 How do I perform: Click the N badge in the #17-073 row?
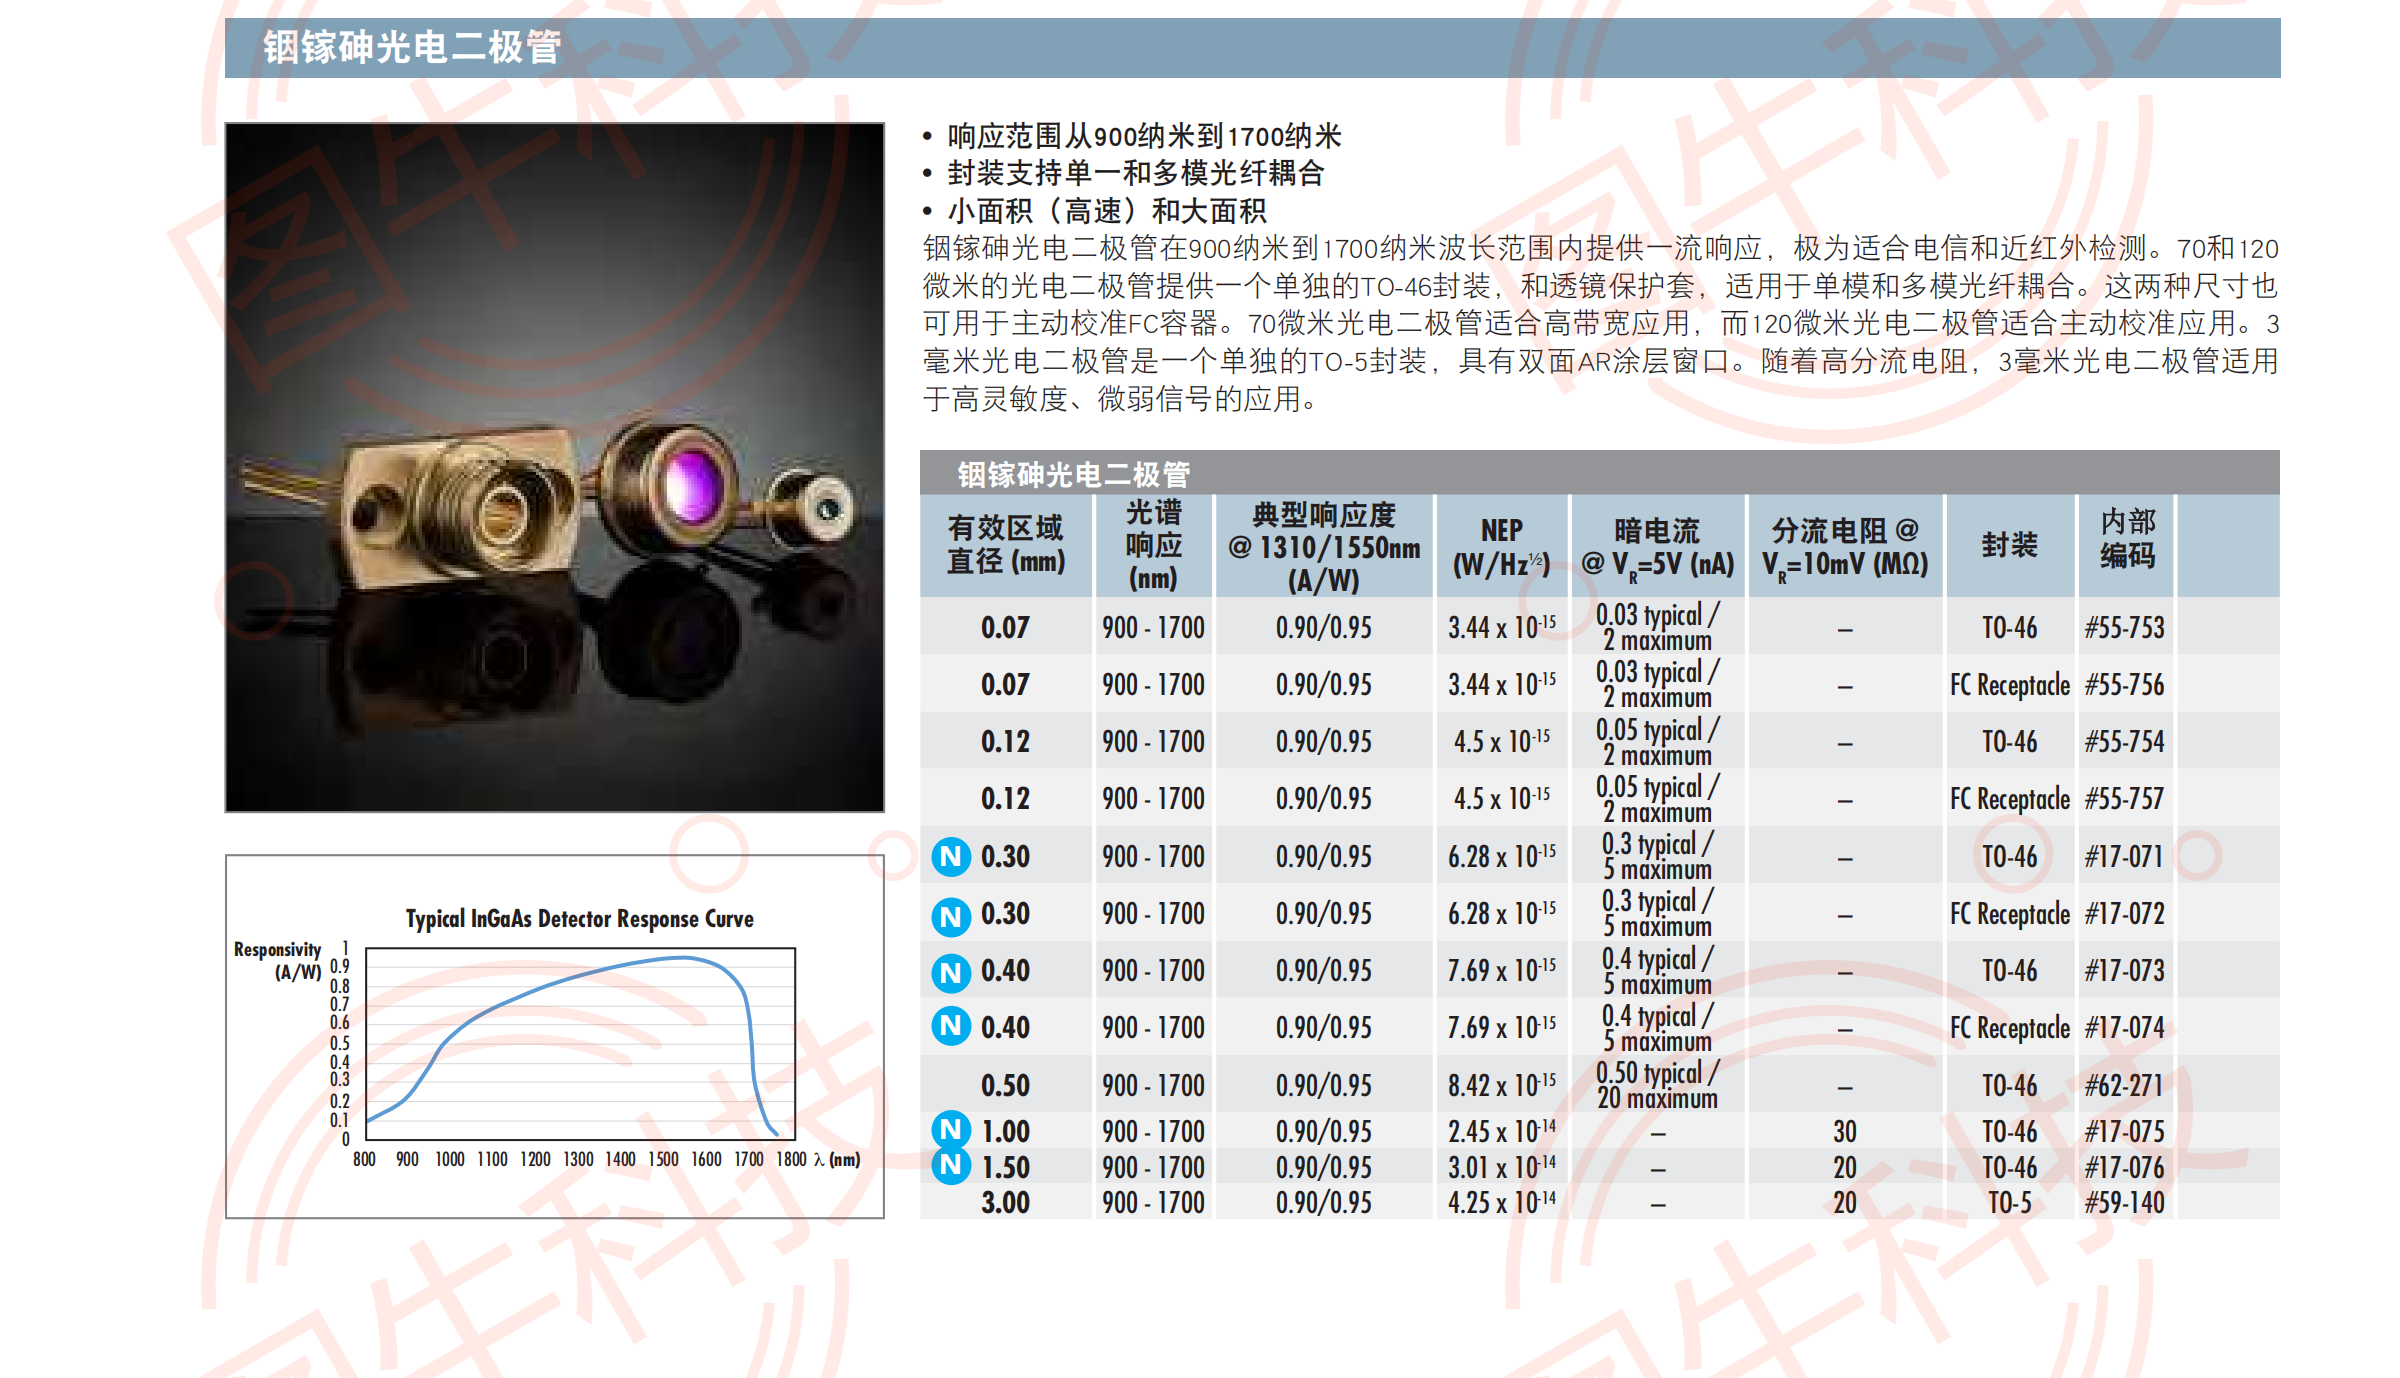point(951,972)
